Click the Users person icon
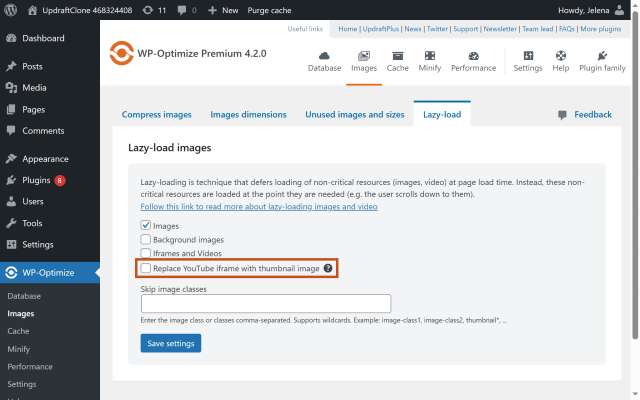Screen dimensions: 640x400 coord(11,202)
